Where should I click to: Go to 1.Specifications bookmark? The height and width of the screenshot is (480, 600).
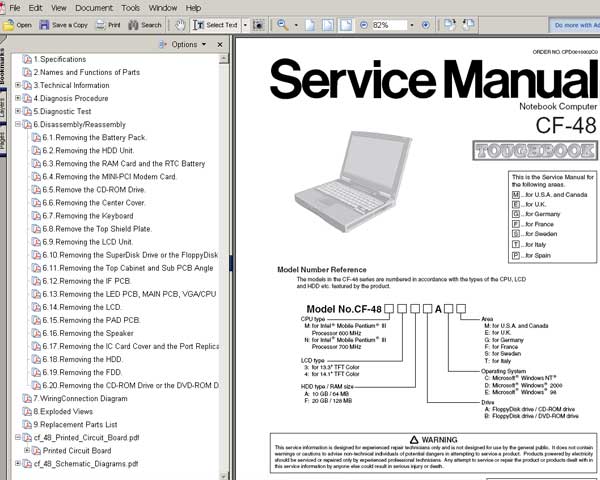click(60, 59)
